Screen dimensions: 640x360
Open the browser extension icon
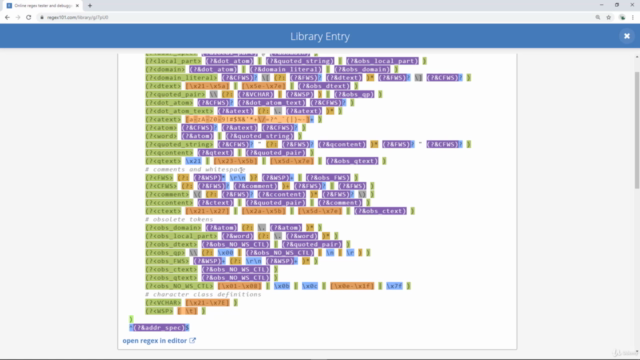[622, 18]
